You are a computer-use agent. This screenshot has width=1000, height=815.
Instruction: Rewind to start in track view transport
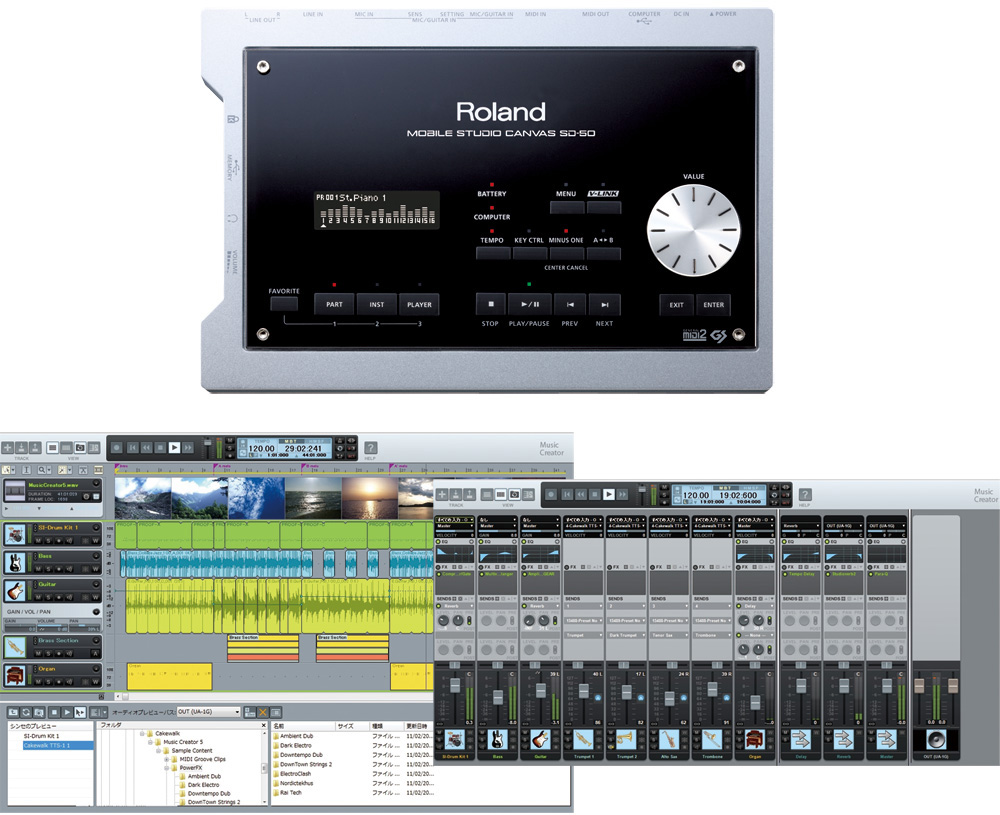[x=133, y=448]
